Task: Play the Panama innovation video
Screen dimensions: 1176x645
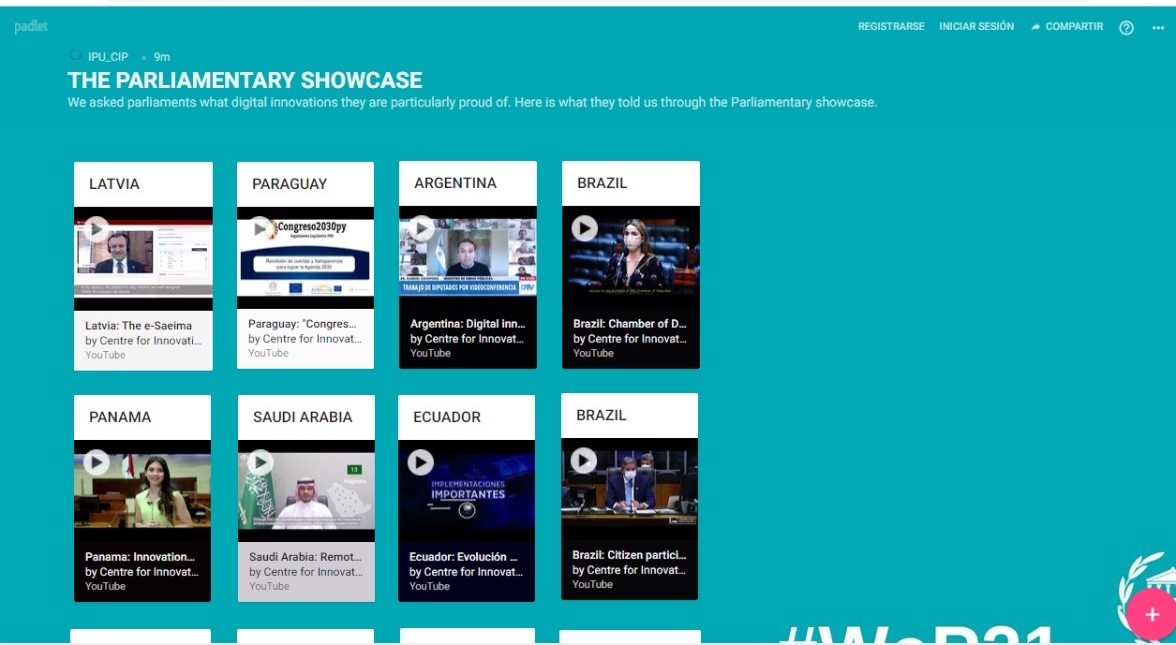Action: [x=96, y=462]
